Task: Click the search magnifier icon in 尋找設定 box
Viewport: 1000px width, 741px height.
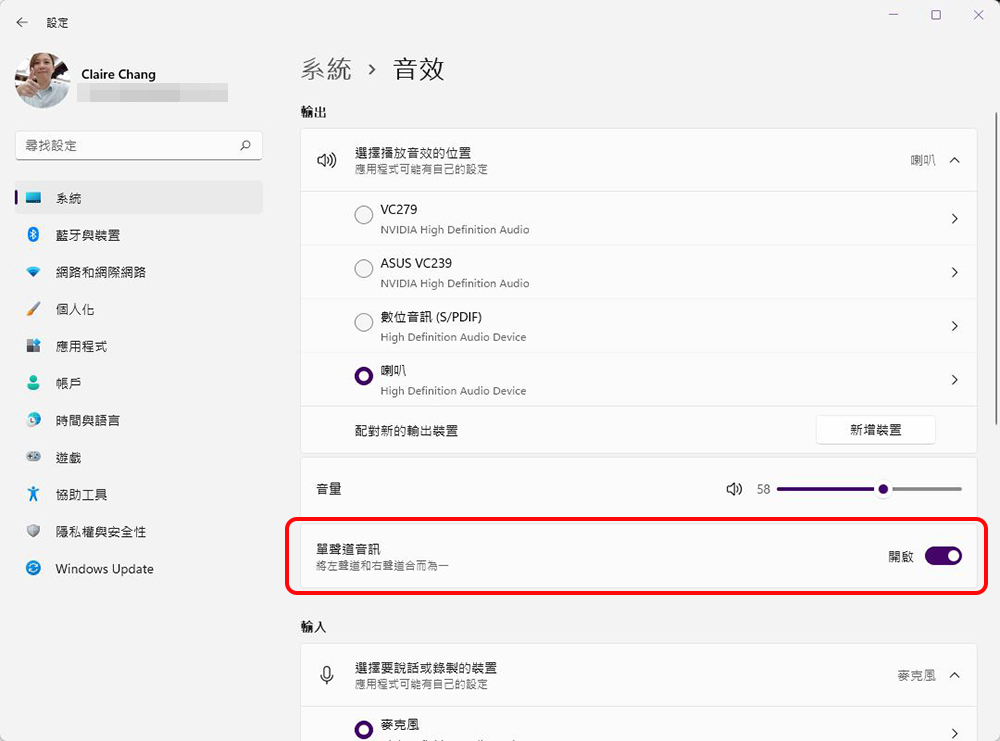Action: coord(245,145)
